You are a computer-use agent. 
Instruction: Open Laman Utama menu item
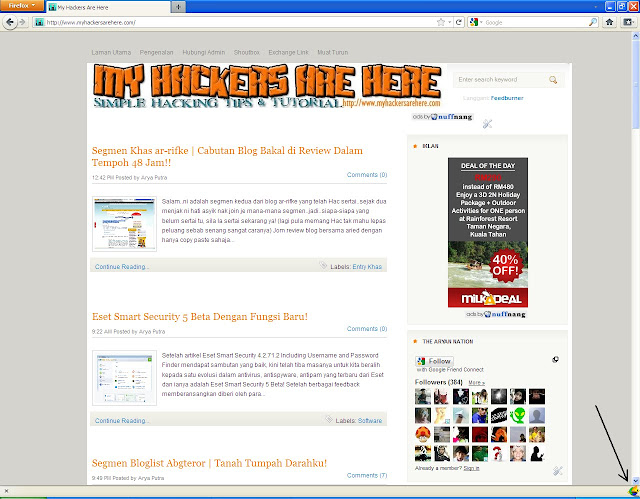tap(111, 52)
